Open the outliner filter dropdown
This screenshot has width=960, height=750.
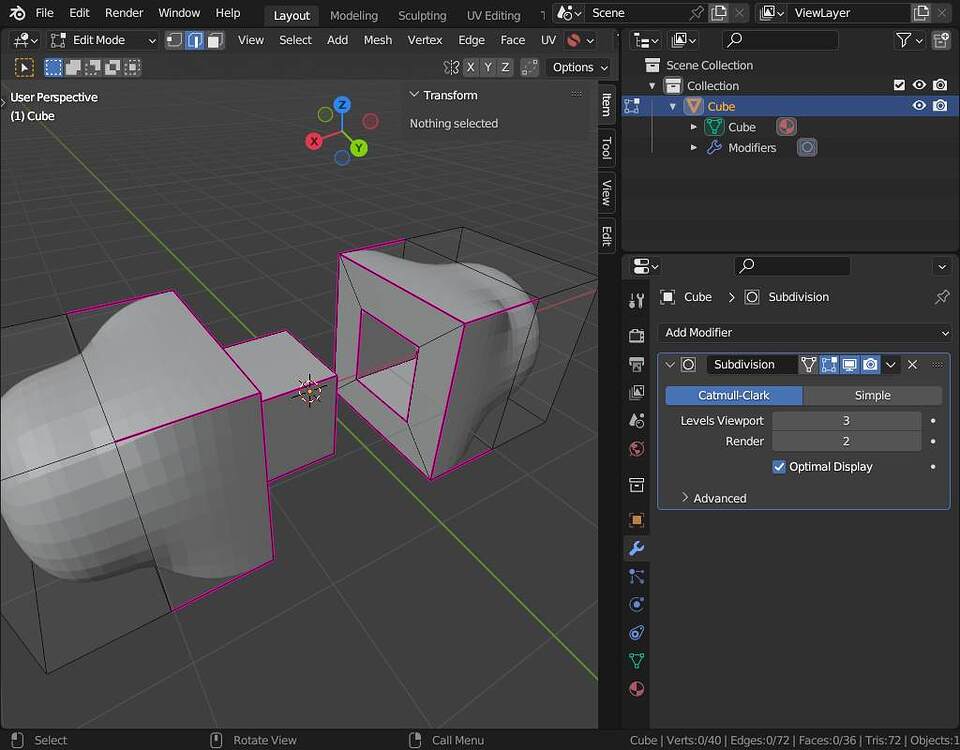(x=909, y=40)
